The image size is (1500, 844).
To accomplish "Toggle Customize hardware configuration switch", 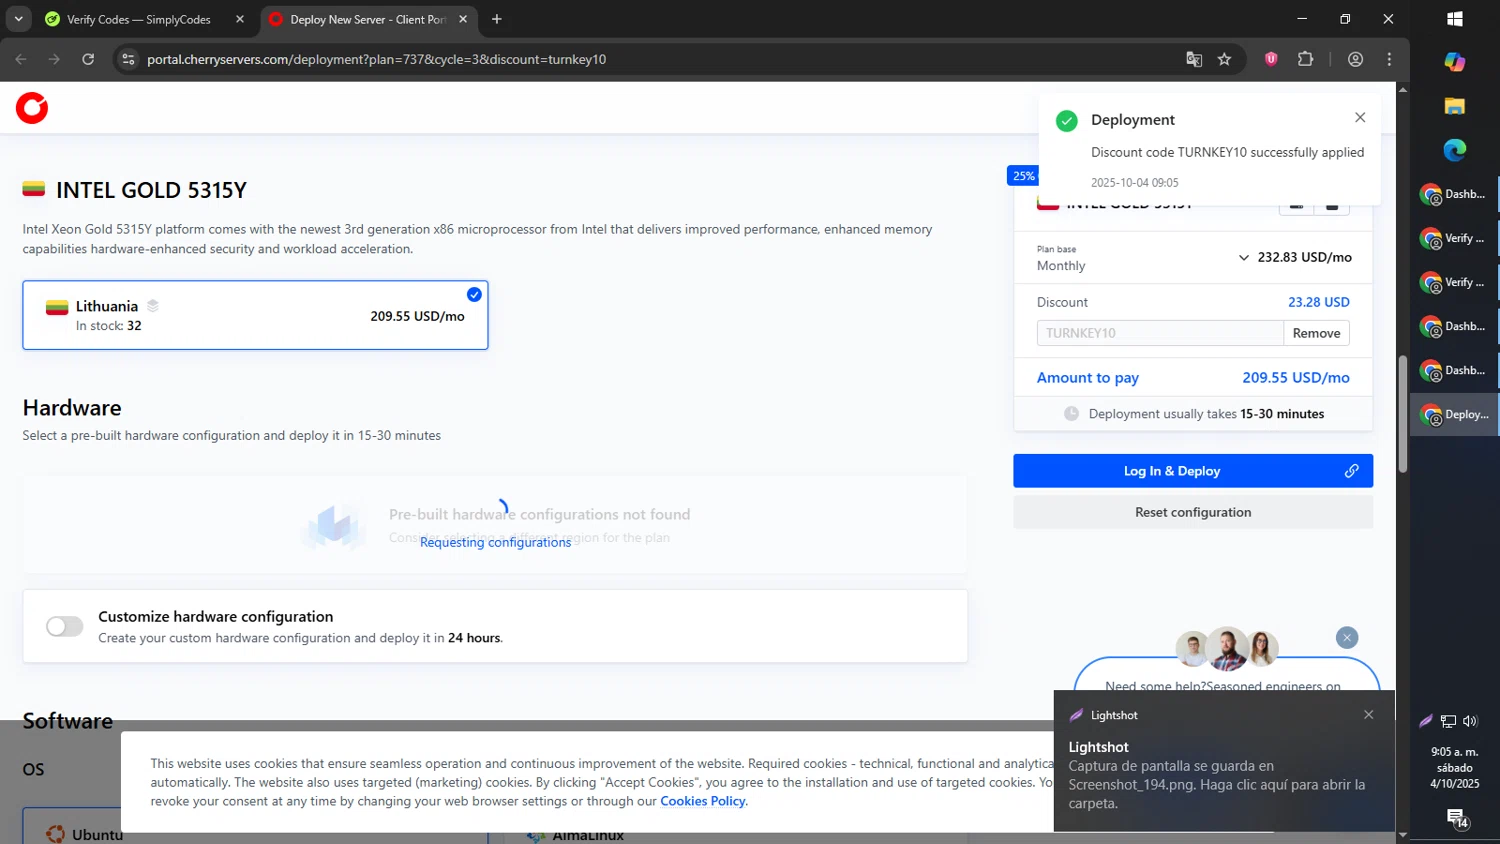I will (64, 626).
